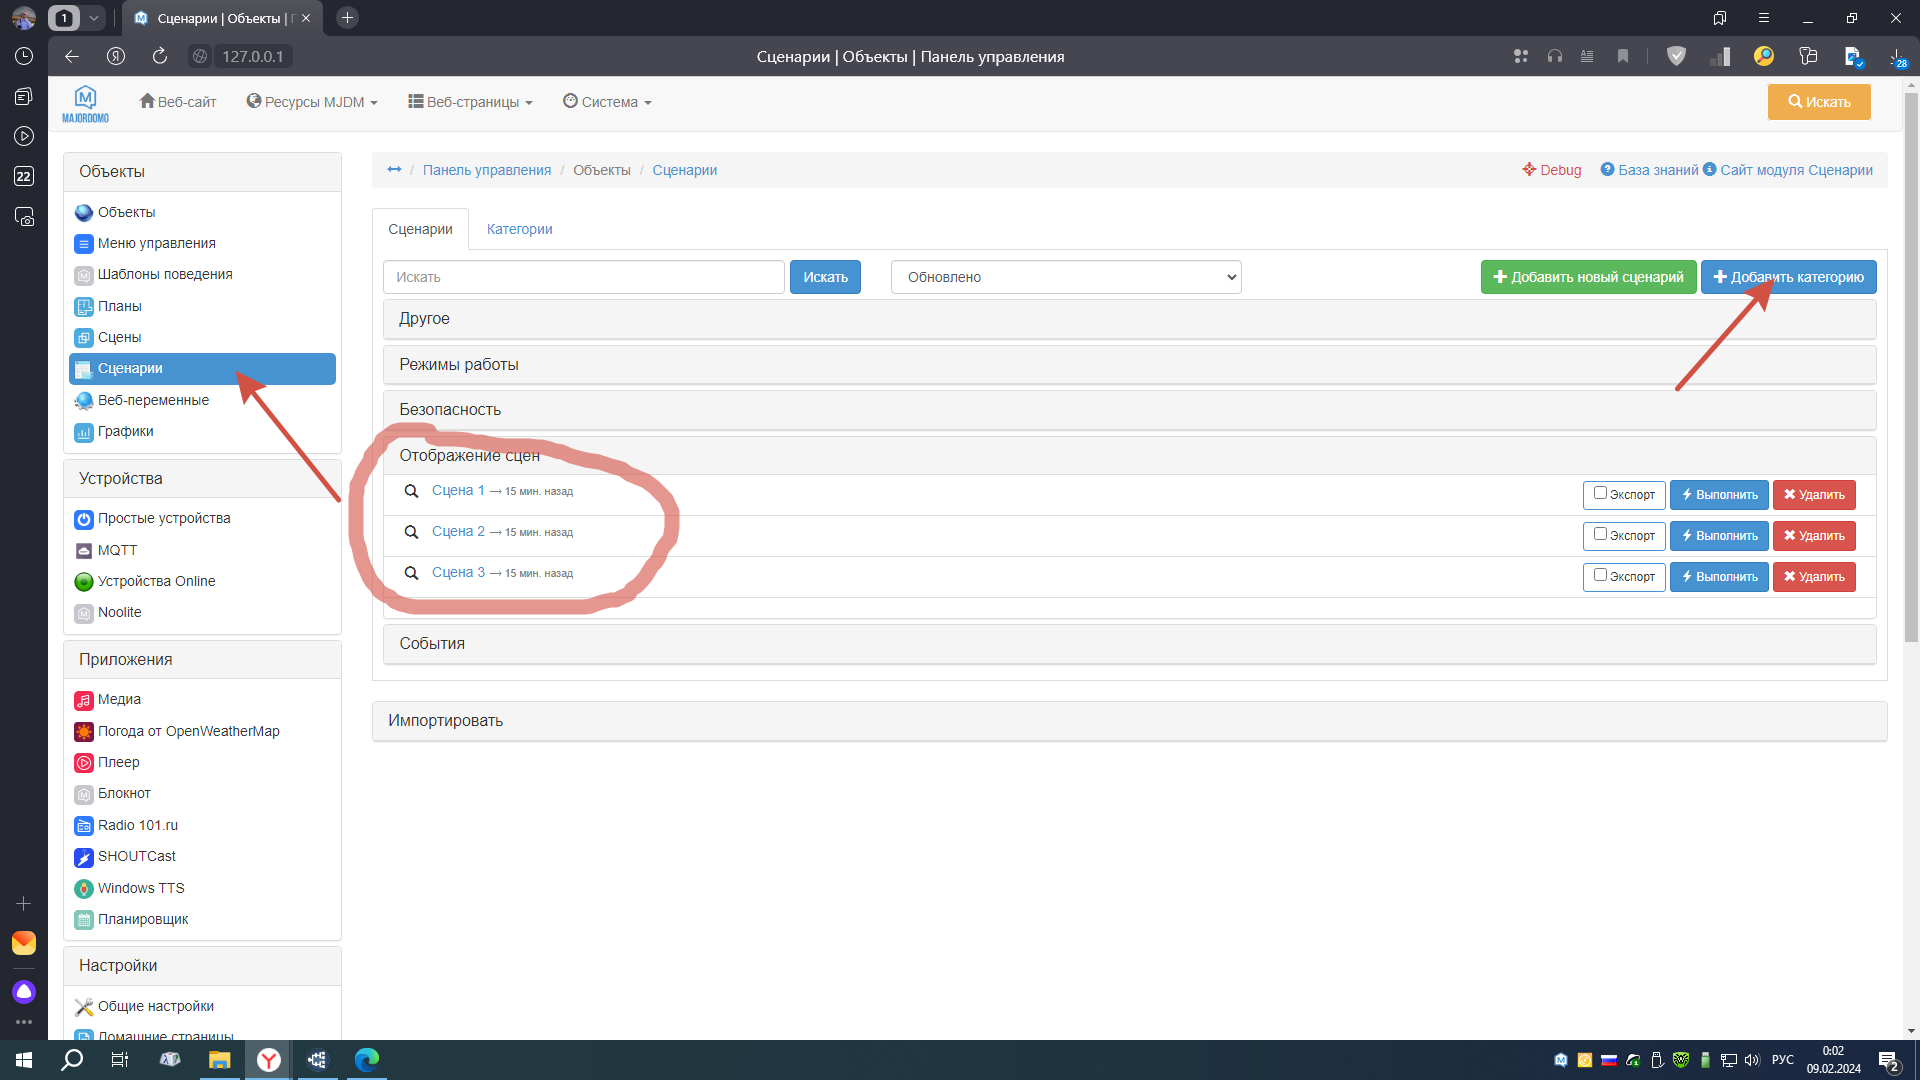Expand the События category panel
1920x1080 pixels.
coord(432,644)
